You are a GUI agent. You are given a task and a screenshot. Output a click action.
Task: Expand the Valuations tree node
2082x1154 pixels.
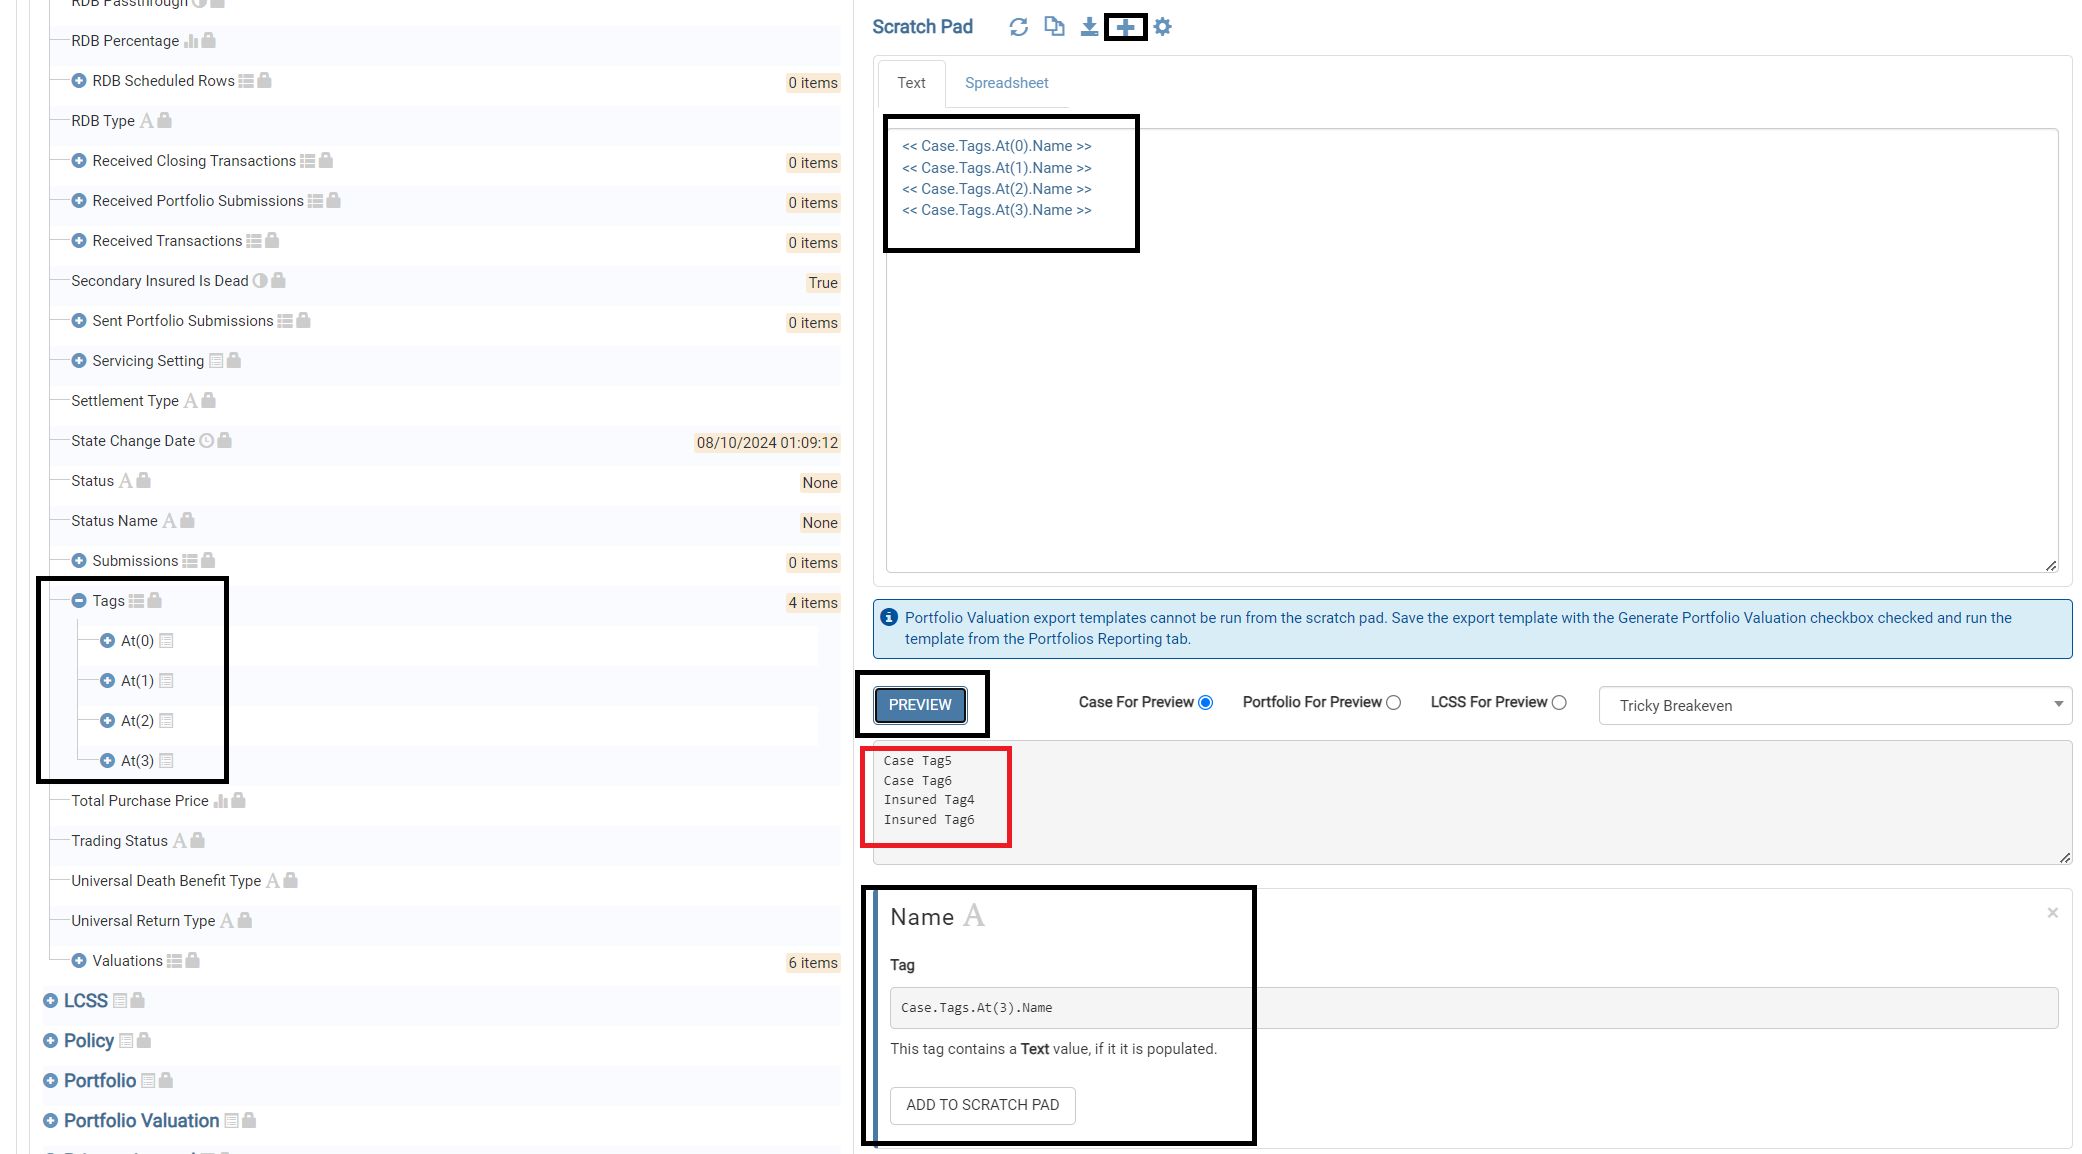(79, 961)
